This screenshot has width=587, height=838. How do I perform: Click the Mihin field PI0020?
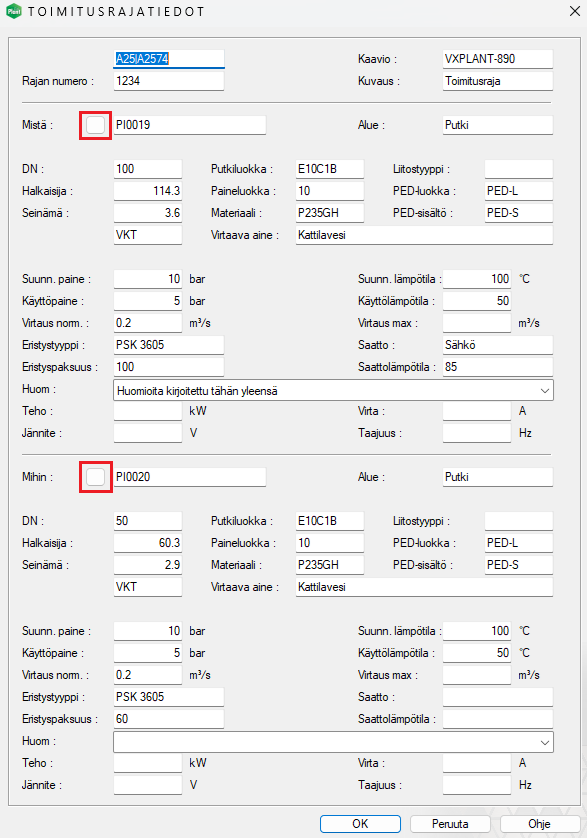click(x=190, y=477)
